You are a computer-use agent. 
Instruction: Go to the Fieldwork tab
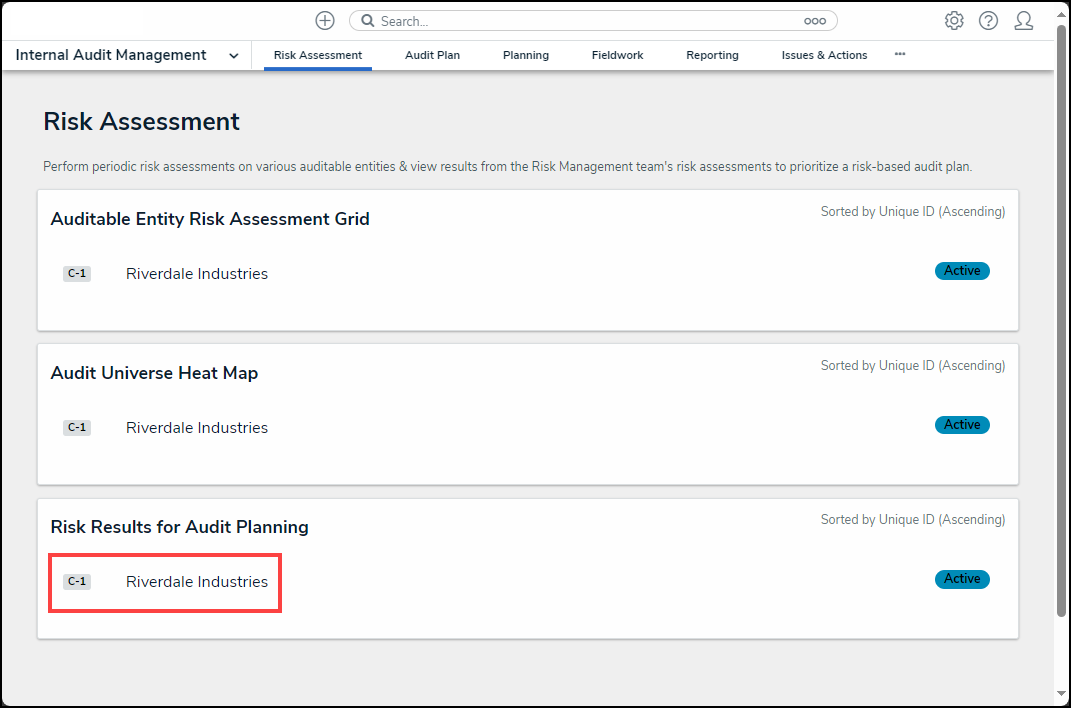(617, 56)
